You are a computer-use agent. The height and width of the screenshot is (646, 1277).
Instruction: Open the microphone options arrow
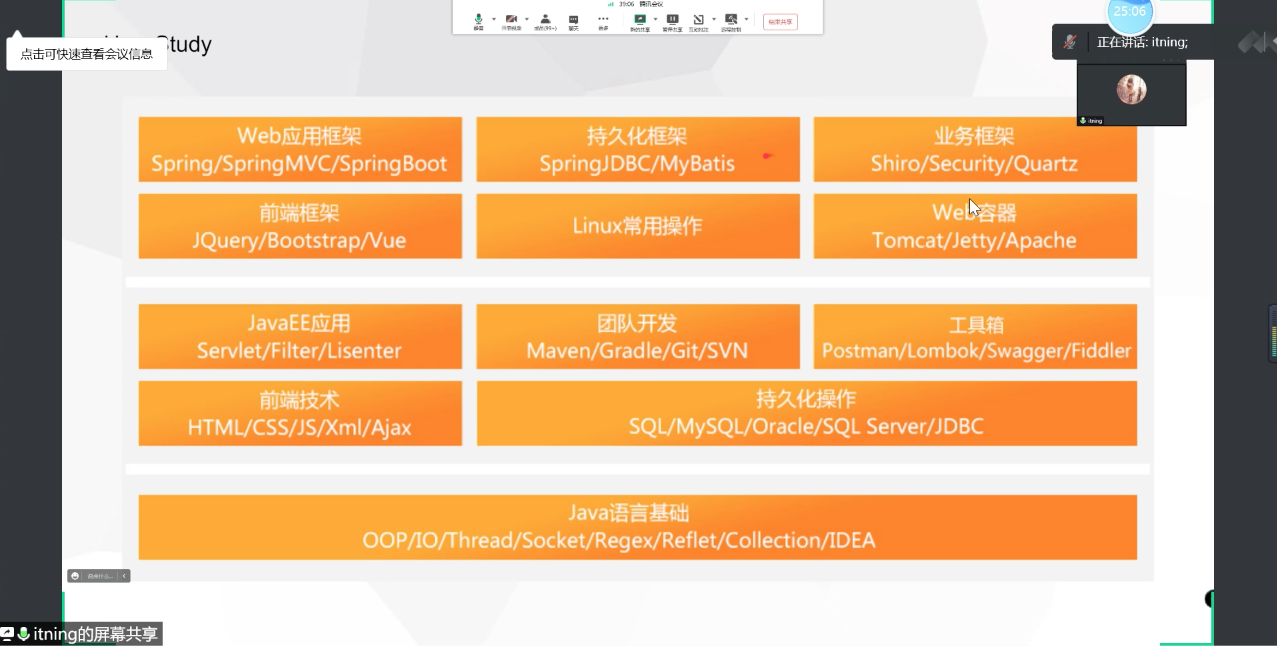pos(494,19)
